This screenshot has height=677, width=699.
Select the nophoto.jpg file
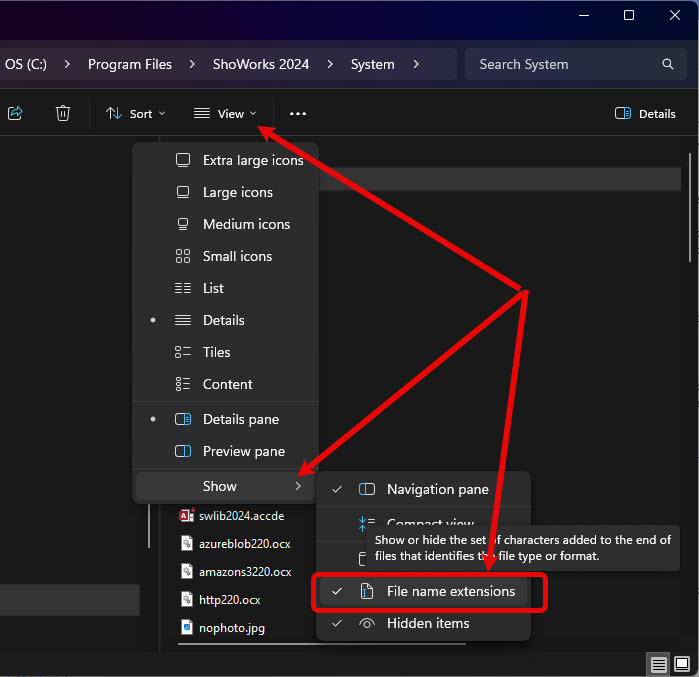[231, 628]
